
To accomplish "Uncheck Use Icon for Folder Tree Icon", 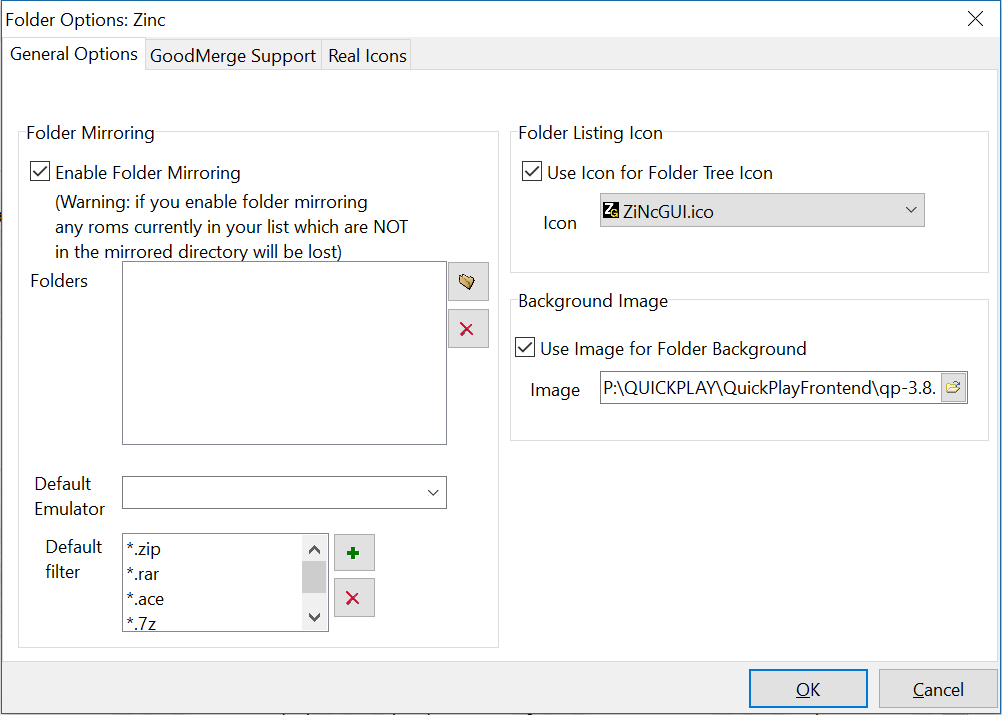I will (x=532, y=172).
